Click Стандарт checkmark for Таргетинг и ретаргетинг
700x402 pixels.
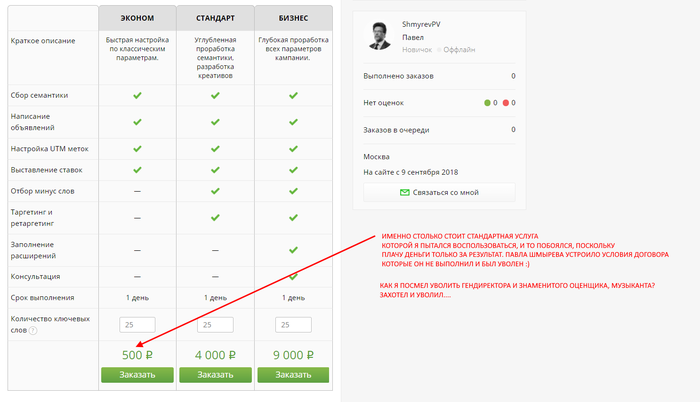pos(215,217)
